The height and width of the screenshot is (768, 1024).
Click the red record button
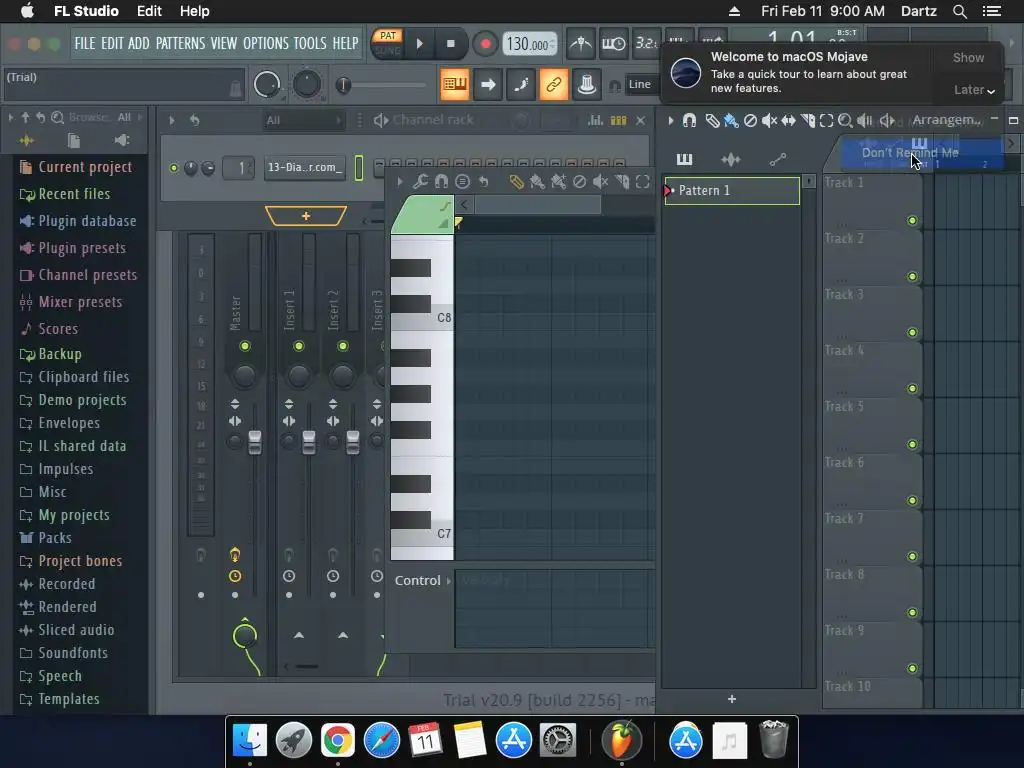coord(485,44)
